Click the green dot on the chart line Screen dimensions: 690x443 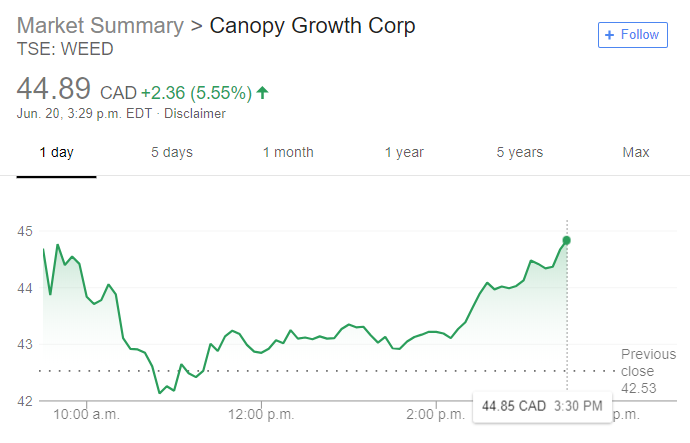[x=566, y=240]
